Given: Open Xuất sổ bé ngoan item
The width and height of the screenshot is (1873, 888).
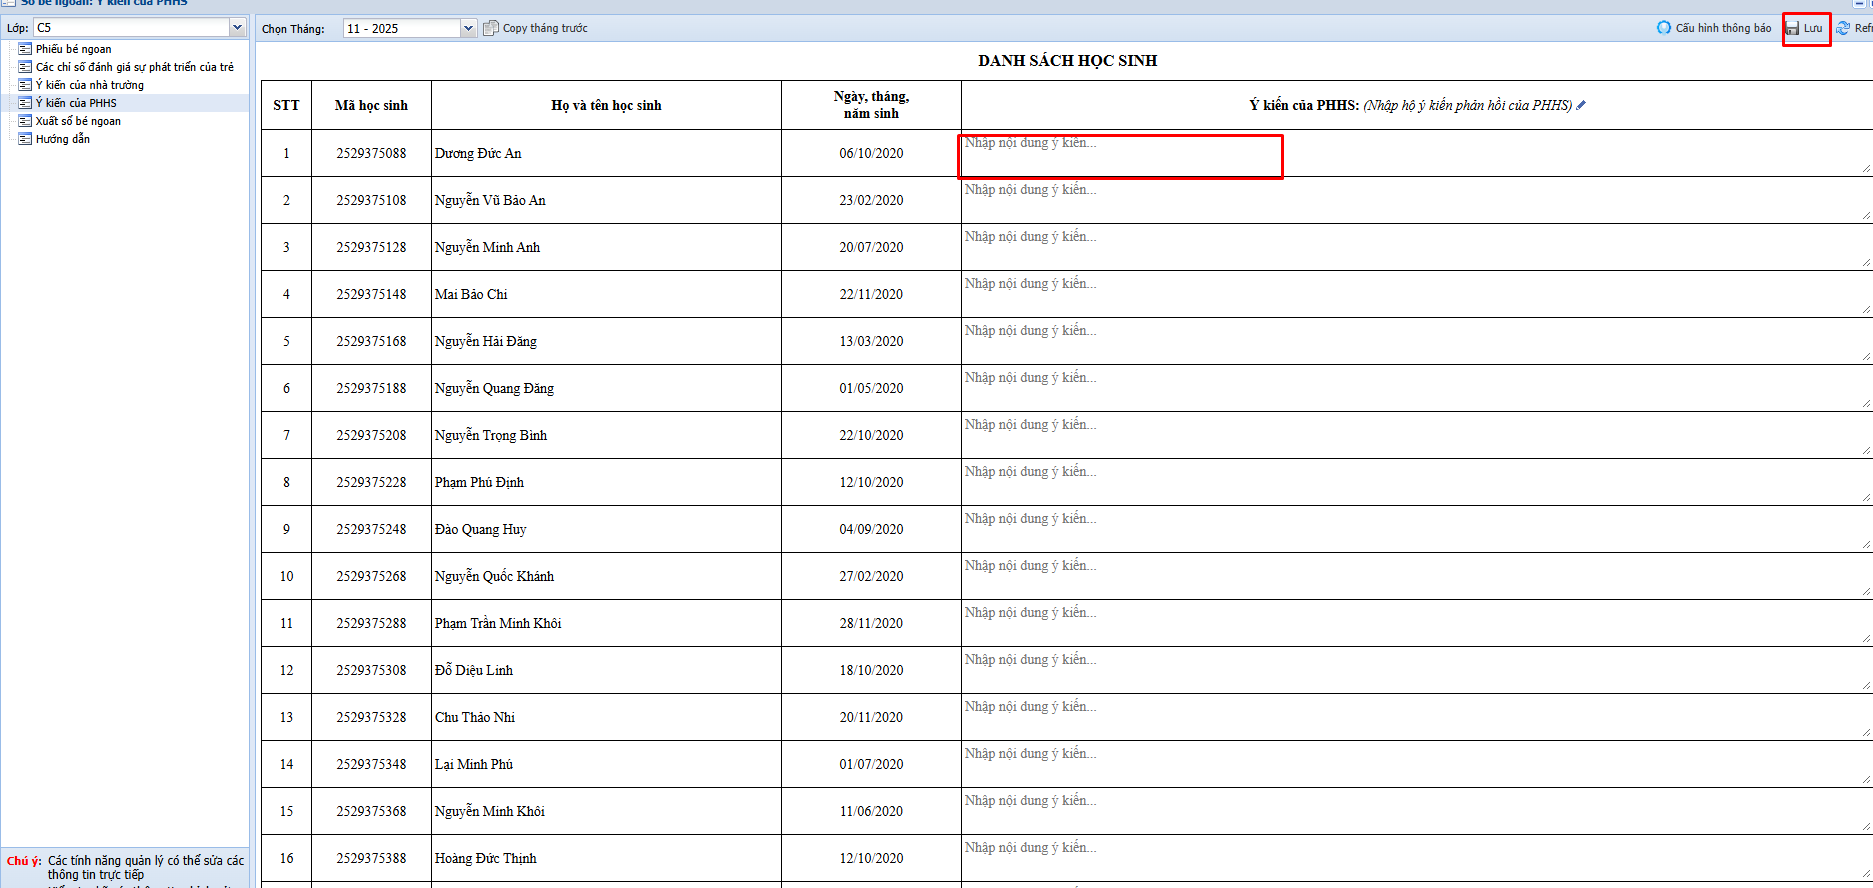Looking at the screenshot, I should click(x=78, y=121).
